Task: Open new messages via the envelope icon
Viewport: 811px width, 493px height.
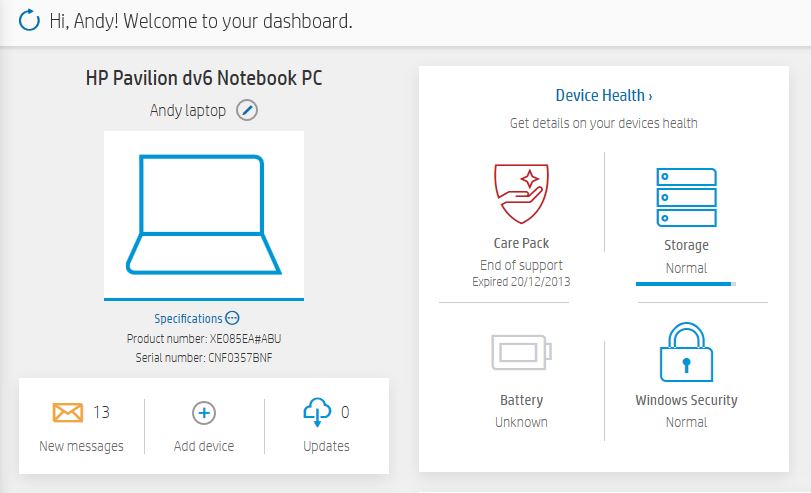Action: coord(68,412)
